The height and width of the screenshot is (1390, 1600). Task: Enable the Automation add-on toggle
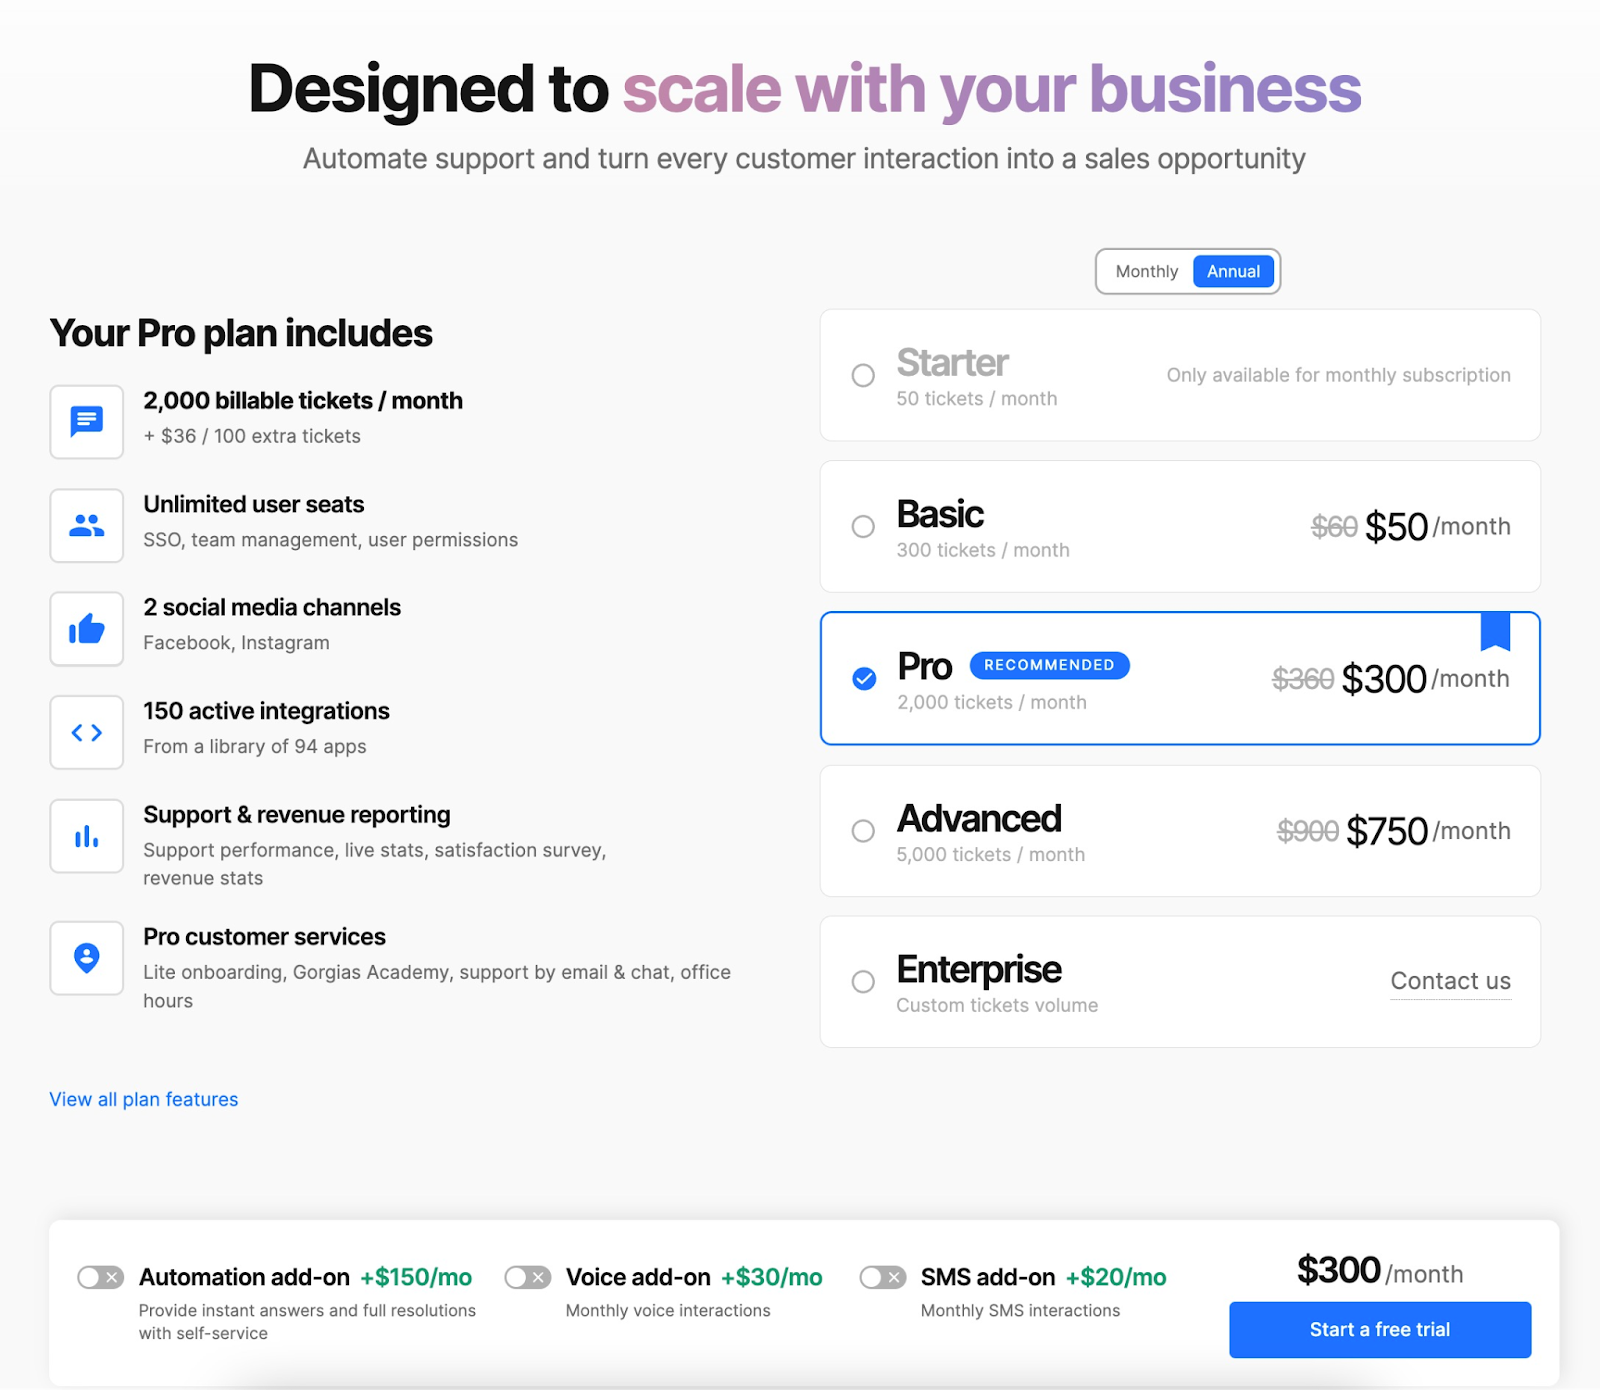[101, 1277]
